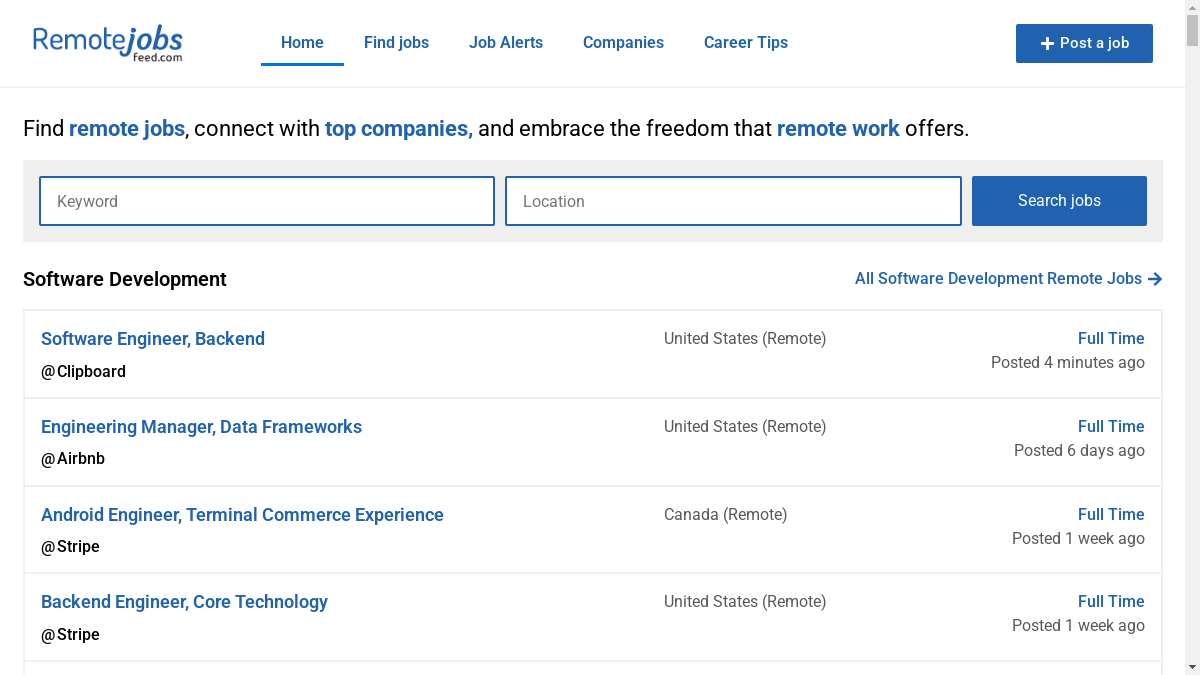Open Career Tips from the navigation bar
The image size is (1200, 675).
[746, 42]
